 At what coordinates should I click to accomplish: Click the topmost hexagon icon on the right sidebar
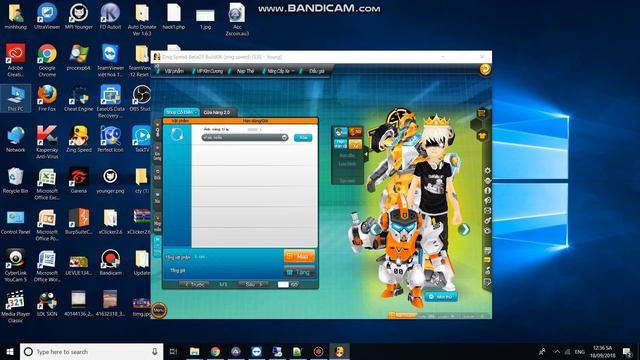(x=482, y=113)
